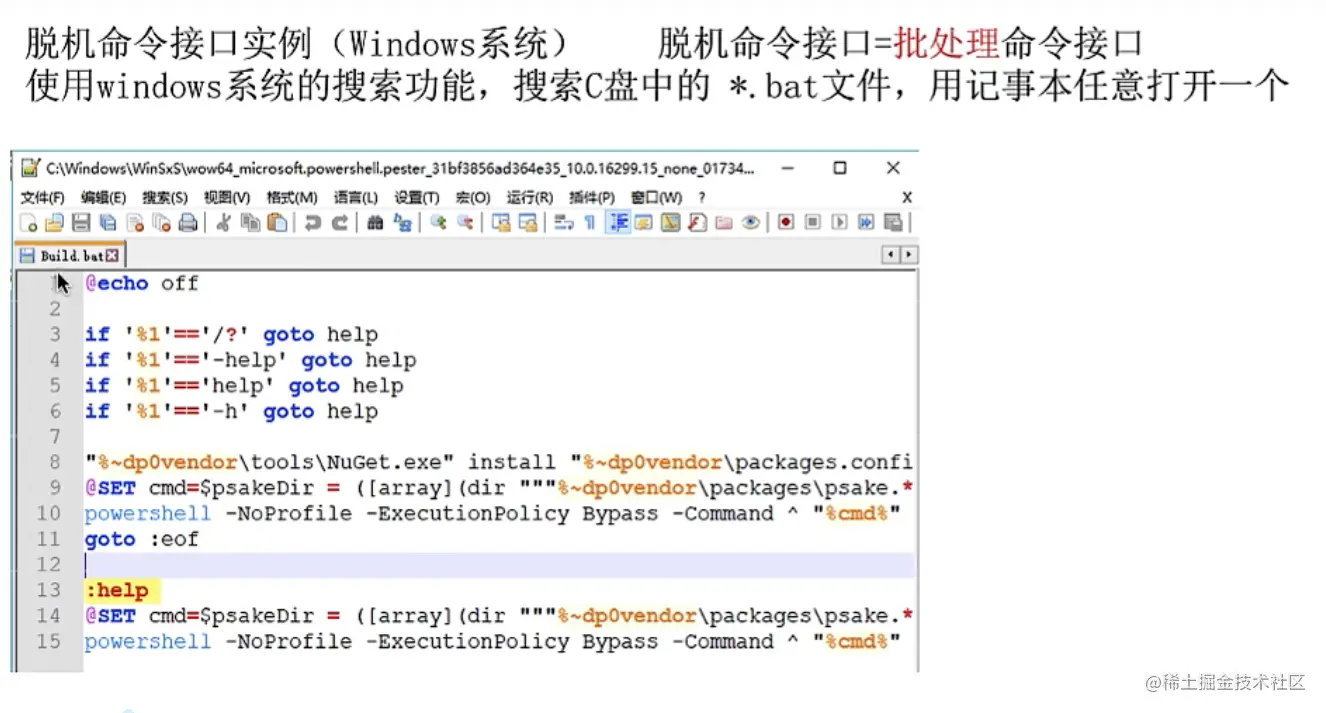Toggle the highlighted indent guide icon
1326x713 pixels.
pyautogui.click(x=618, y=222)
